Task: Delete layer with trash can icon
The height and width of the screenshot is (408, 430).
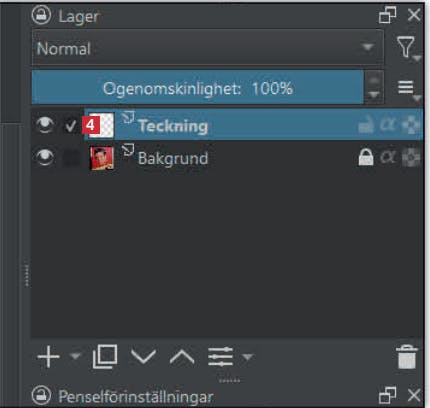Action: [x=407, y=357]
